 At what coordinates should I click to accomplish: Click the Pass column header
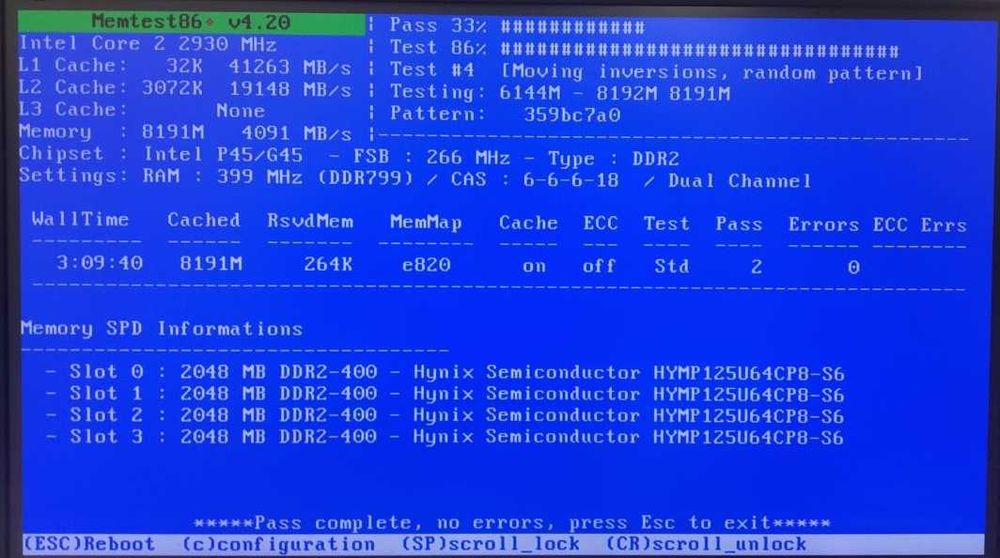coord(739,224)
